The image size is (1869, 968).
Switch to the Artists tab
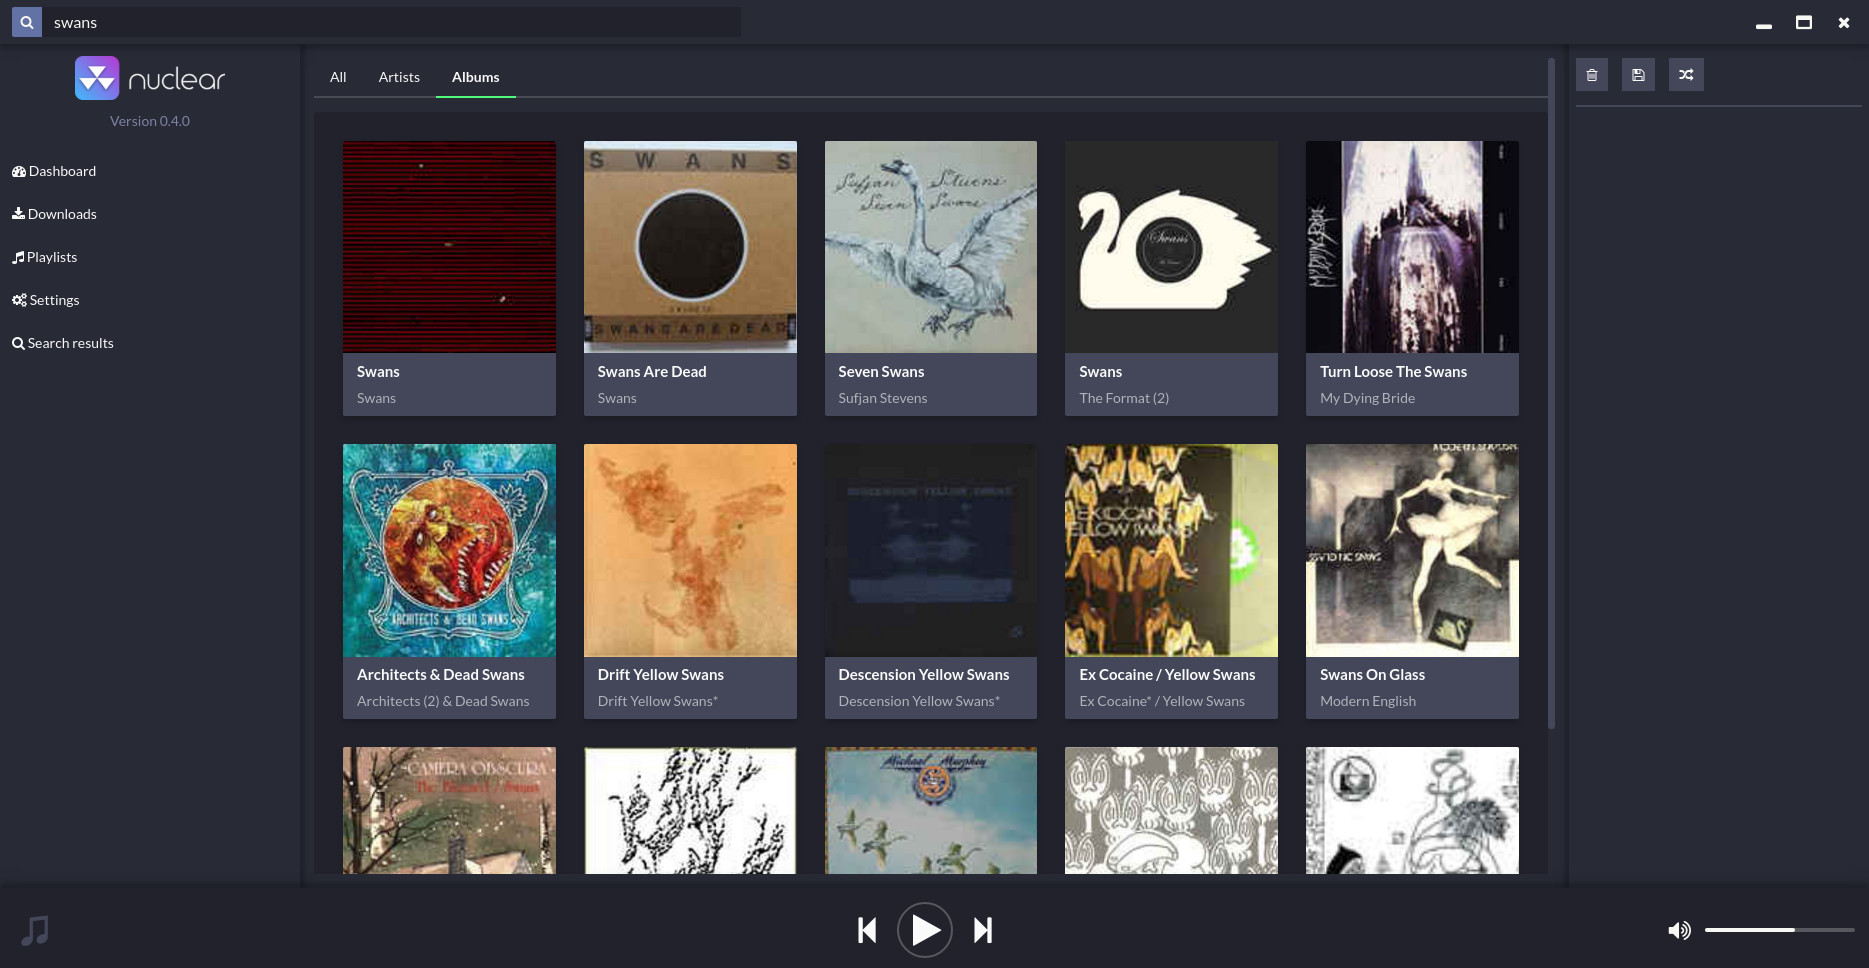[x=399, y=77]
